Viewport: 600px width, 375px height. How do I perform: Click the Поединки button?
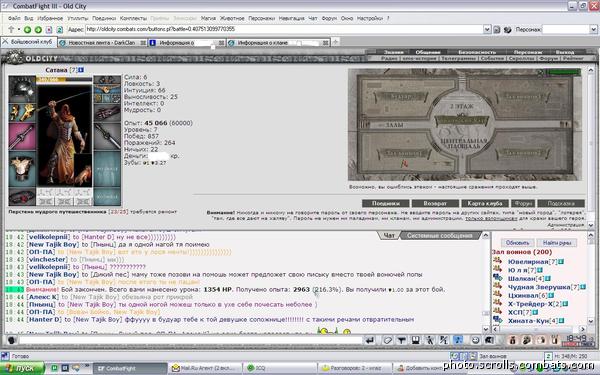tap(386, 203)
